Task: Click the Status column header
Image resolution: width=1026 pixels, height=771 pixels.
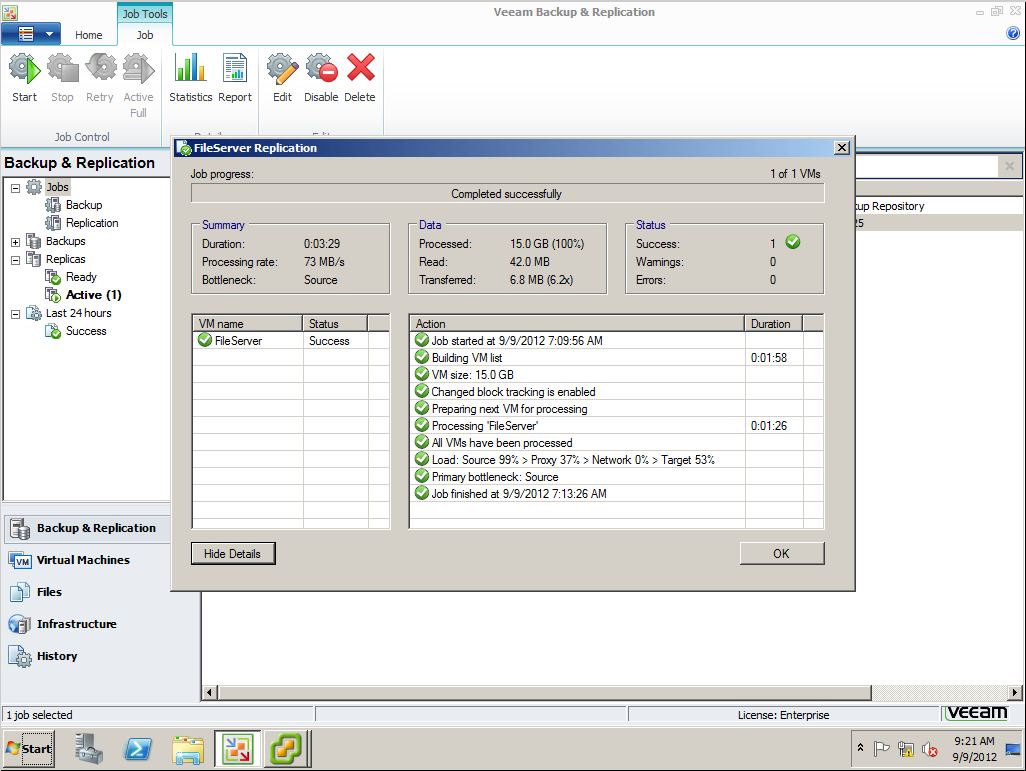Action: tap(335, 323)
